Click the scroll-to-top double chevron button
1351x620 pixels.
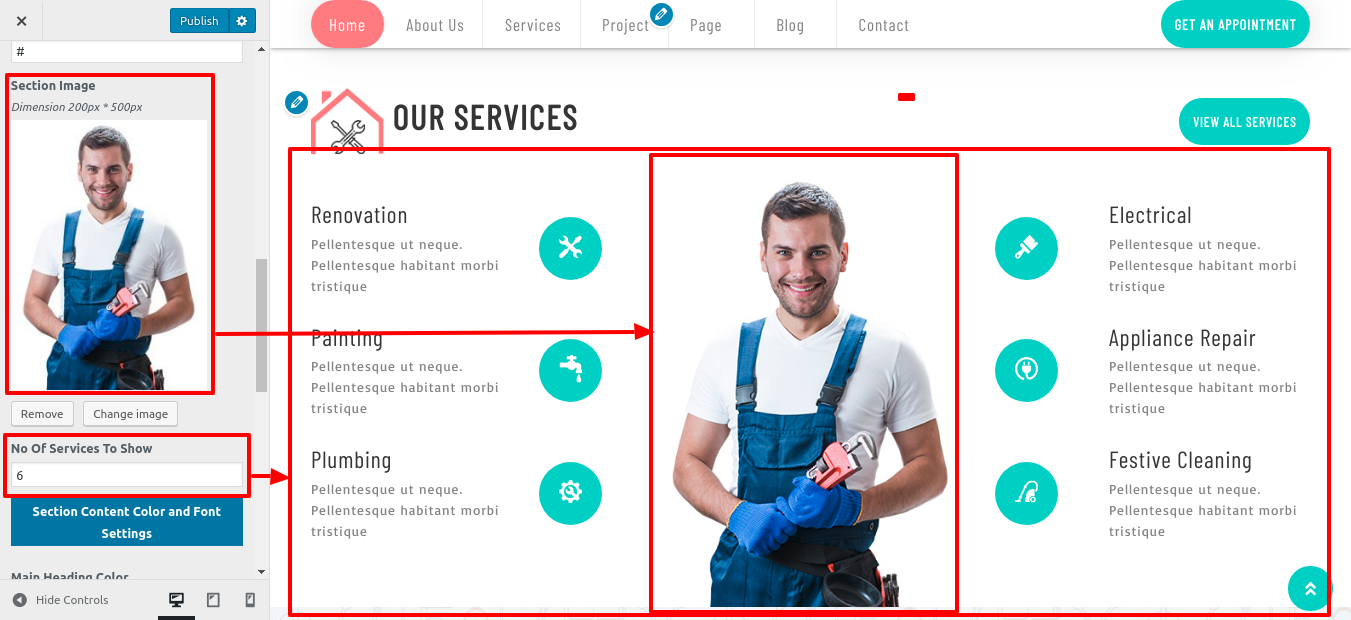click(x=1310, y=589)
